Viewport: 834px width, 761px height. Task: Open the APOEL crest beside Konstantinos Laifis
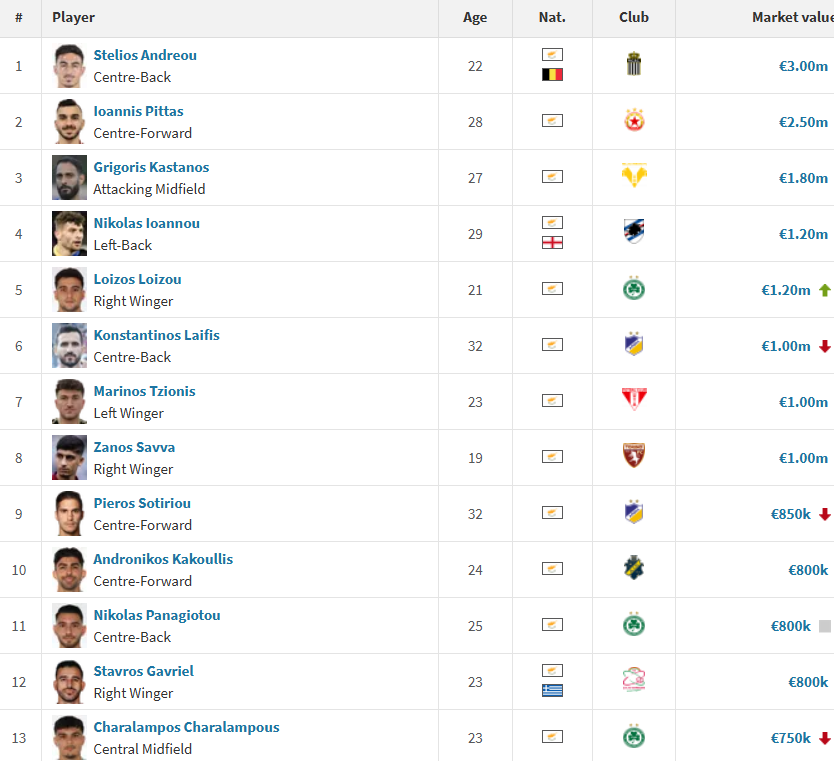[x=634, y=344]
